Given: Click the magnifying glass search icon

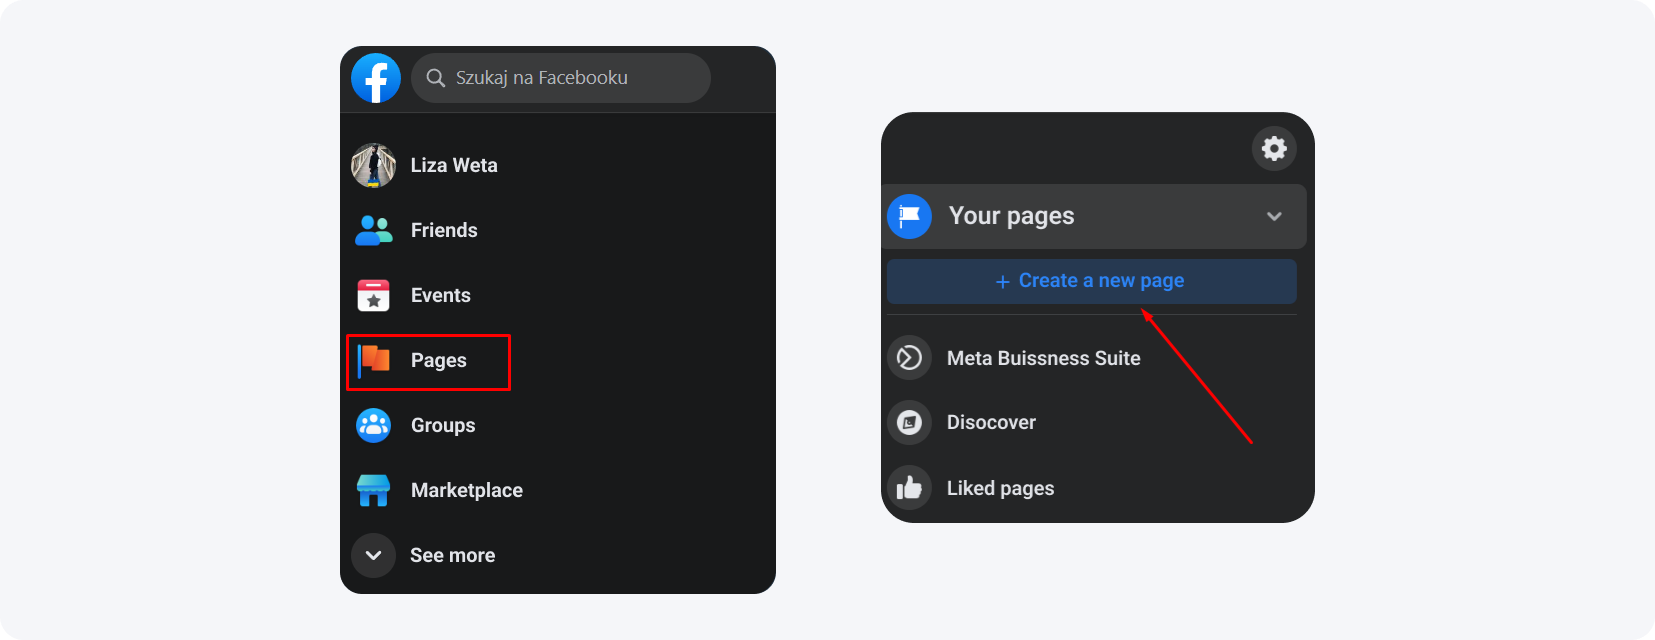Looking at the screenshot, I should point(436,78).
